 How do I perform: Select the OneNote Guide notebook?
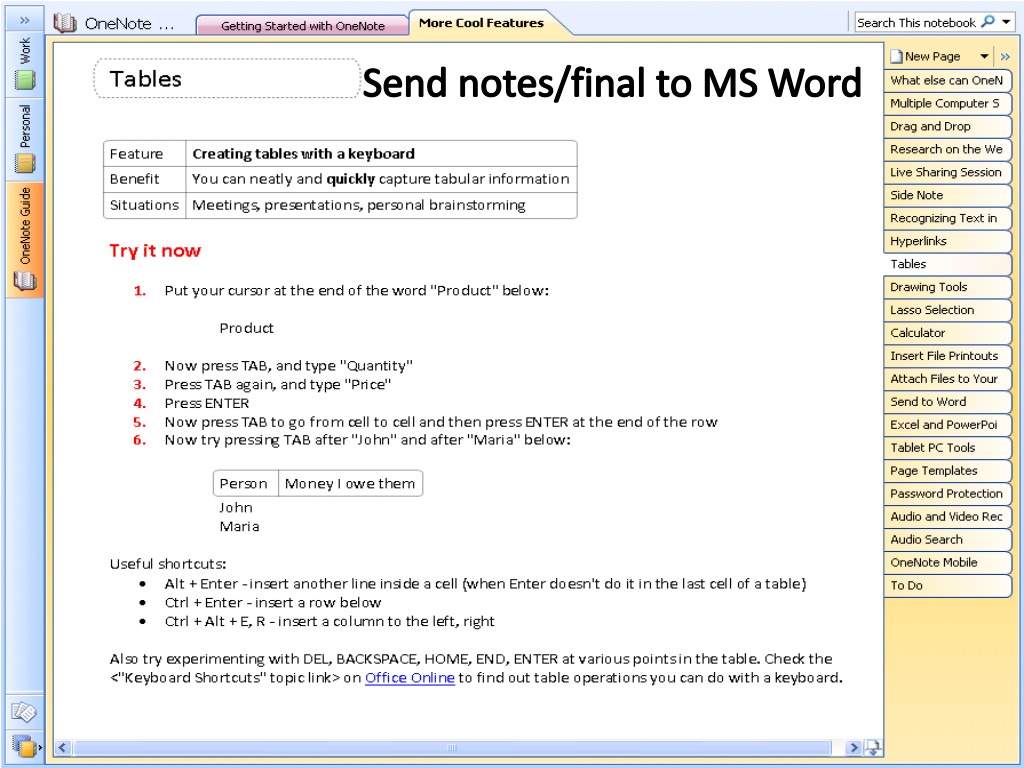point(25,239)
